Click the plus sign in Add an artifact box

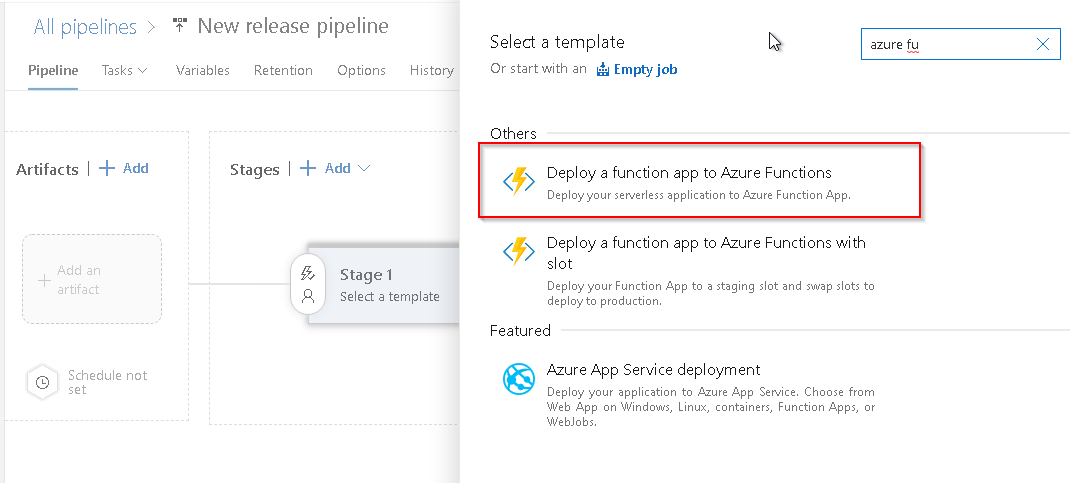tap(44, 280)
